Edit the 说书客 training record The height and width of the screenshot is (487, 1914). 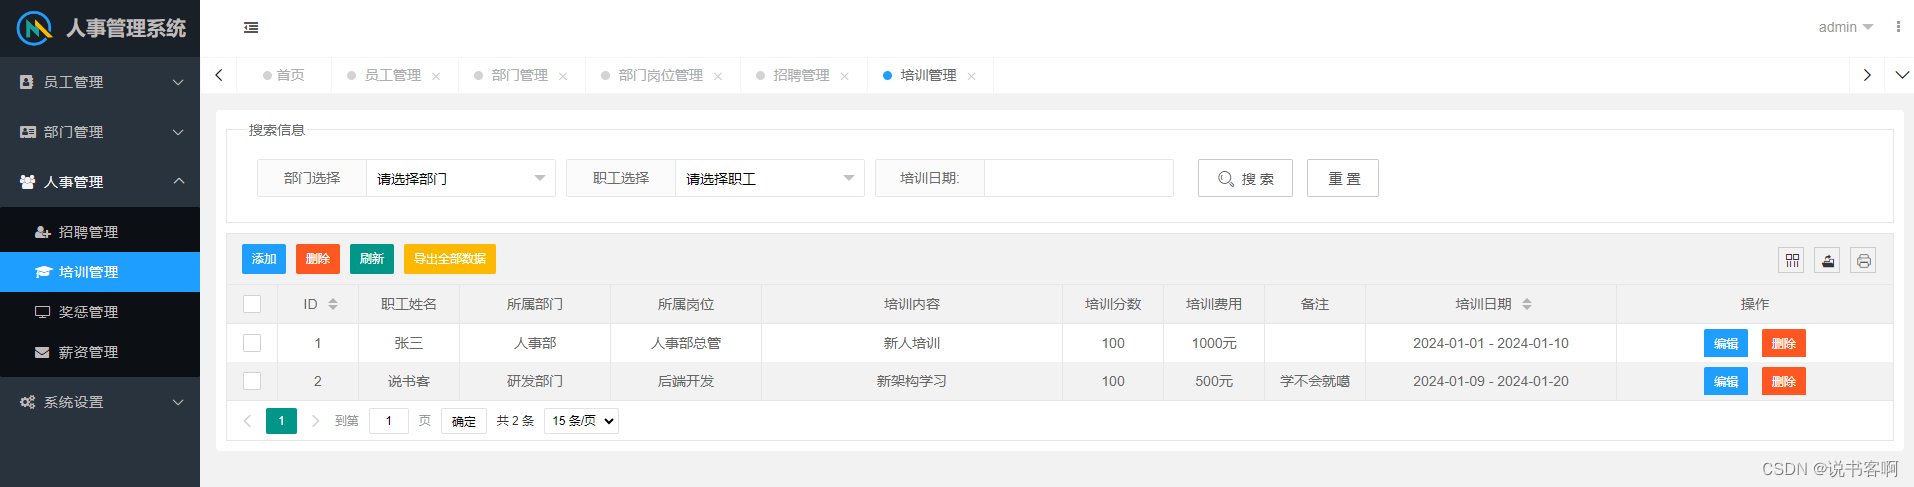pyautogui.click(x=1726, y=381)
